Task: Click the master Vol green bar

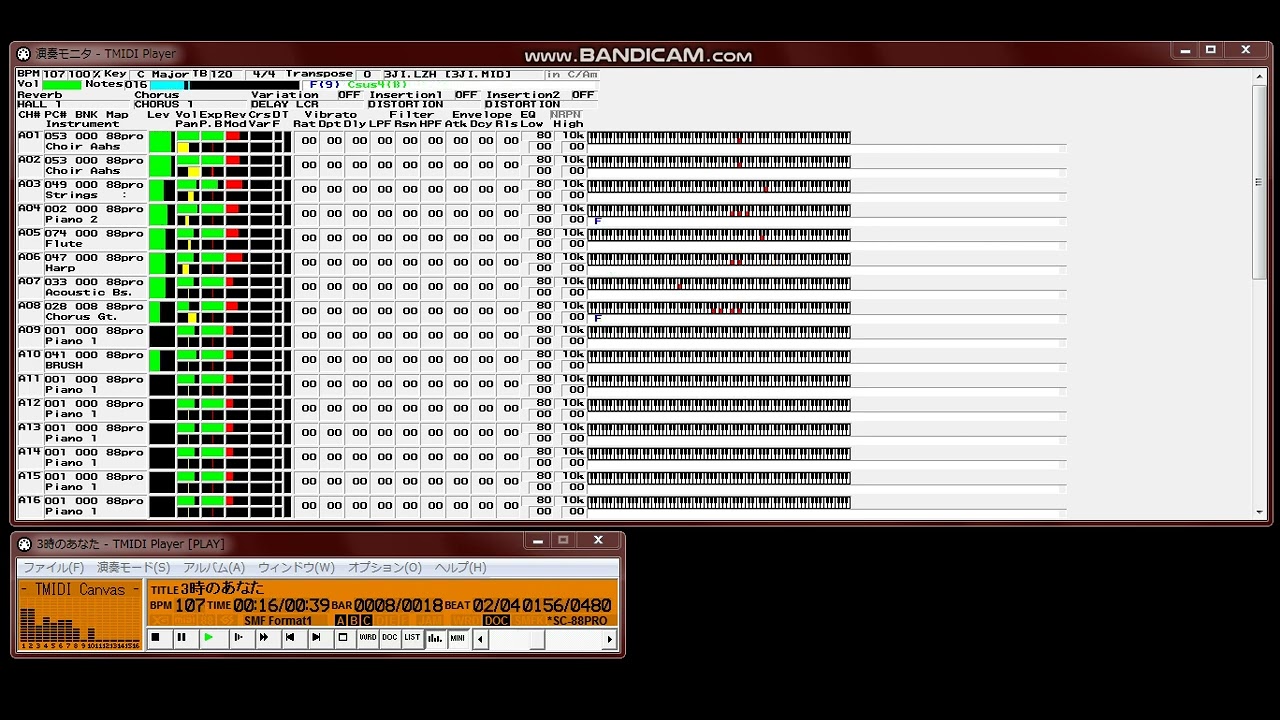Action: click(62, 85)
